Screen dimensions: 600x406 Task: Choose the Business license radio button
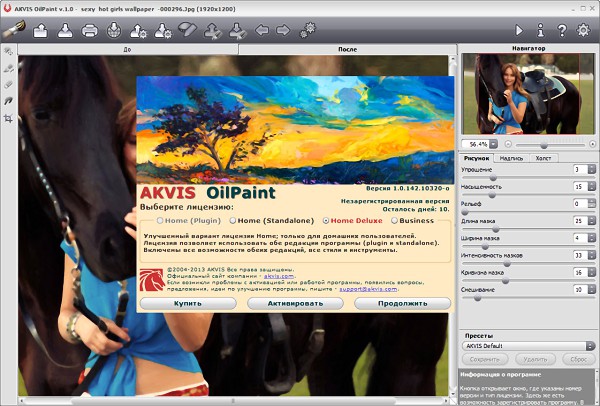point(393,220)
